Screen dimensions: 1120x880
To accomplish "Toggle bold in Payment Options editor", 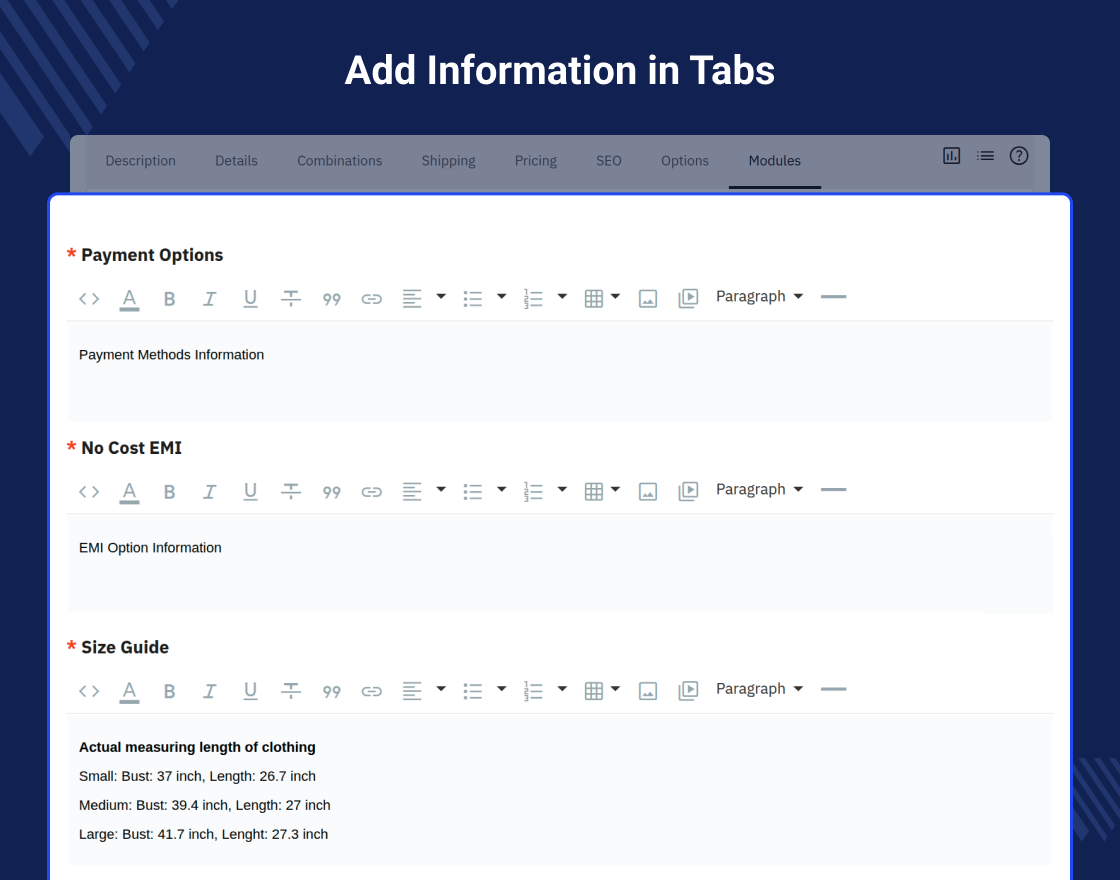I will [169, 299].
